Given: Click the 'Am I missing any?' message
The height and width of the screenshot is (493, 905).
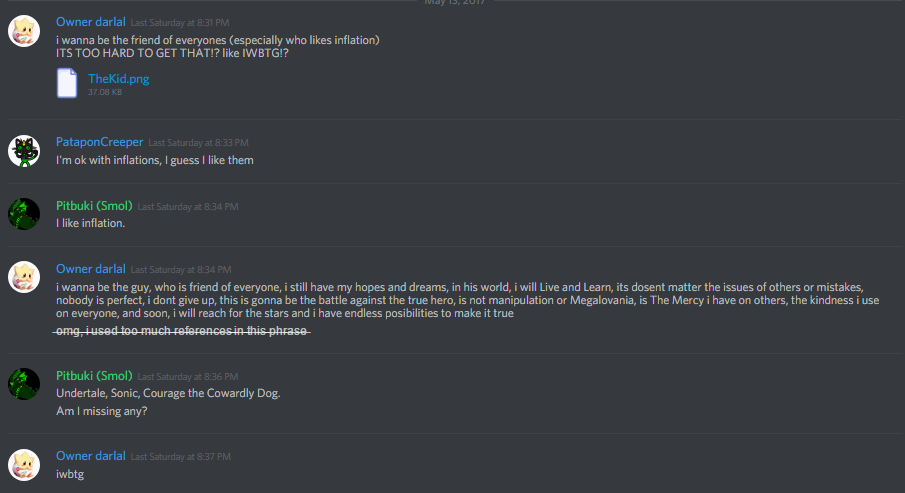Looking at the screenshot, I should 102,411.
